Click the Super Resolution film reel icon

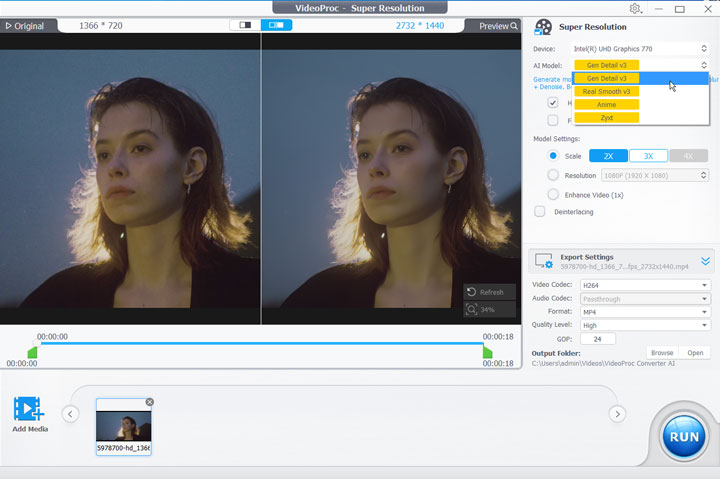click(x=543, y=27)
